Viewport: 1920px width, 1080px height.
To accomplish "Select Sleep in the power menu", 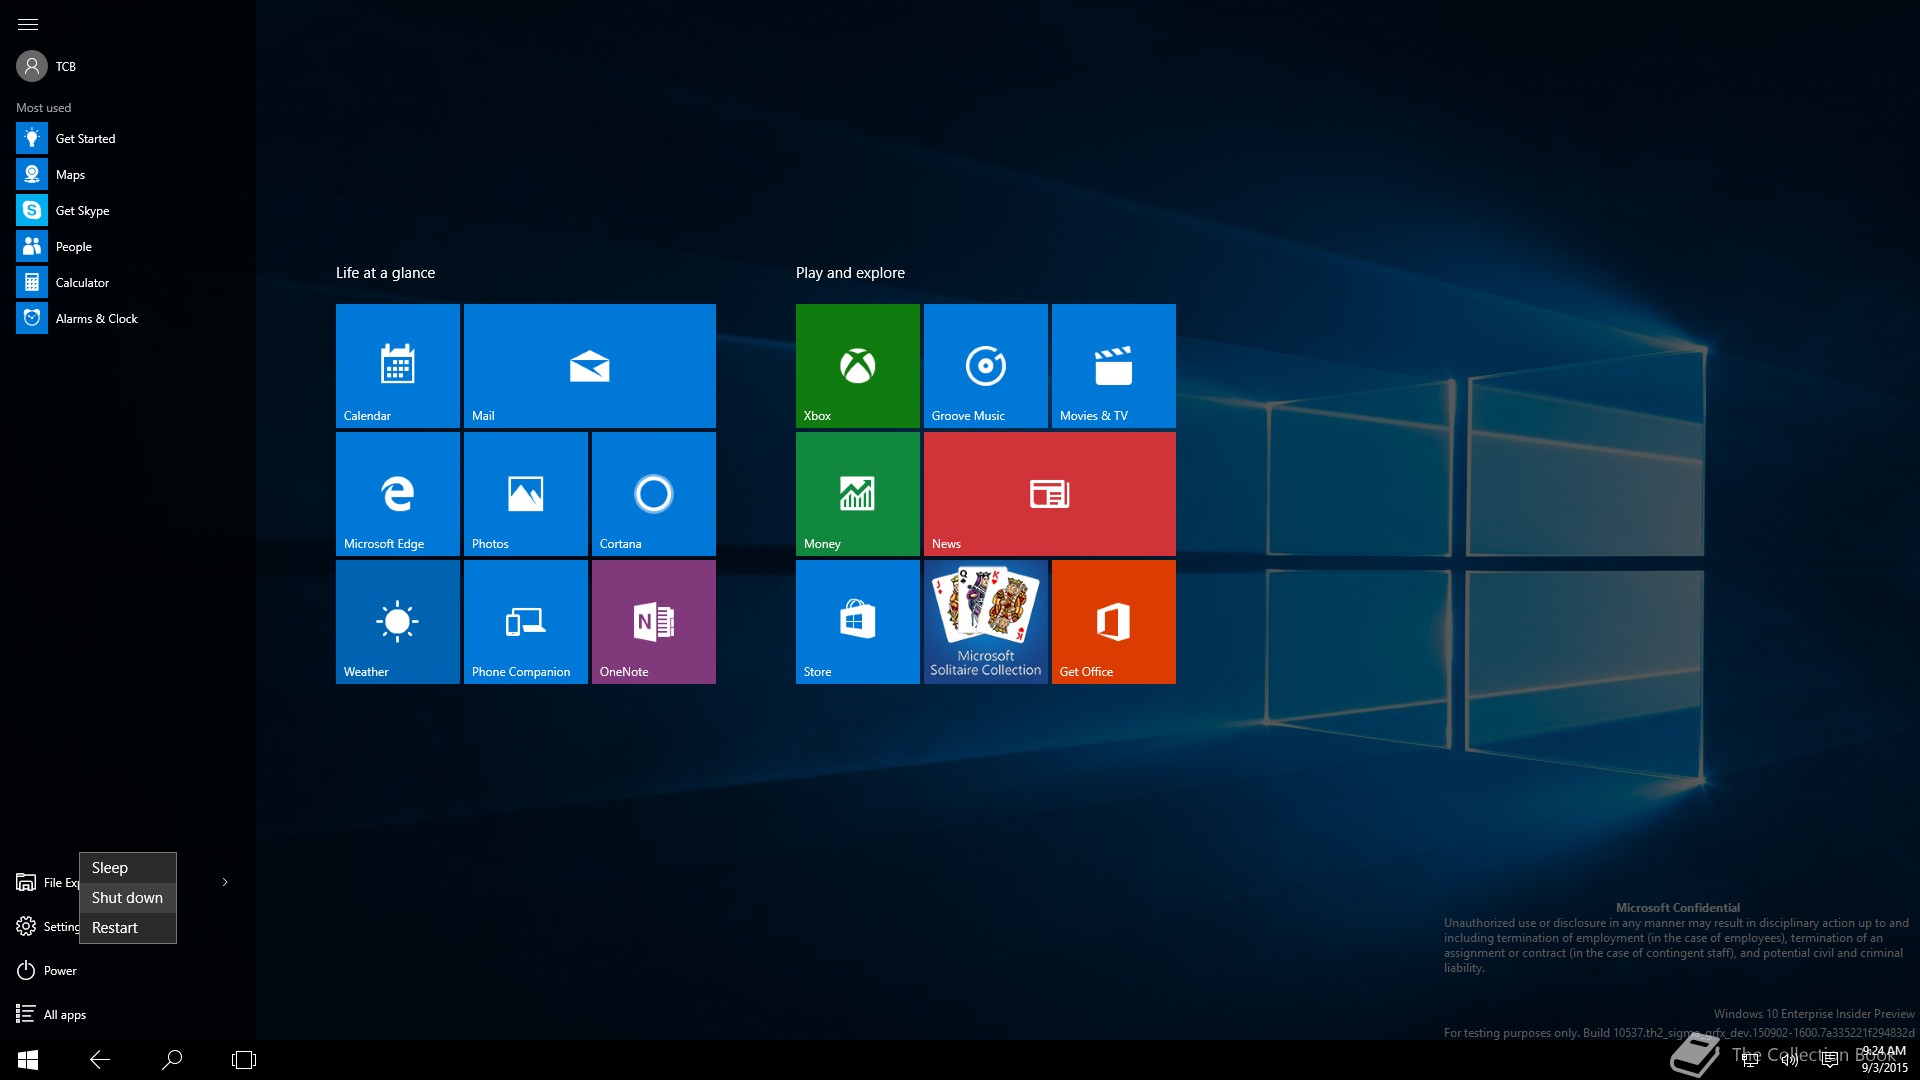I will [x=128, y=868].
